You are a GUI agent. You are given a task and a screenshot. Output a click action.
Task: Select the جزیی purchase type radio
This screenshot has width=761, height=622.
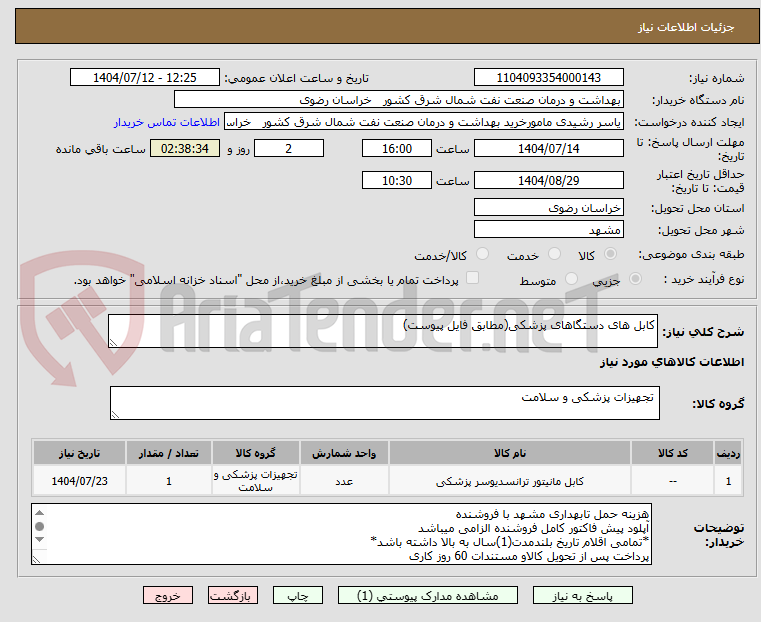click(635, 278)
